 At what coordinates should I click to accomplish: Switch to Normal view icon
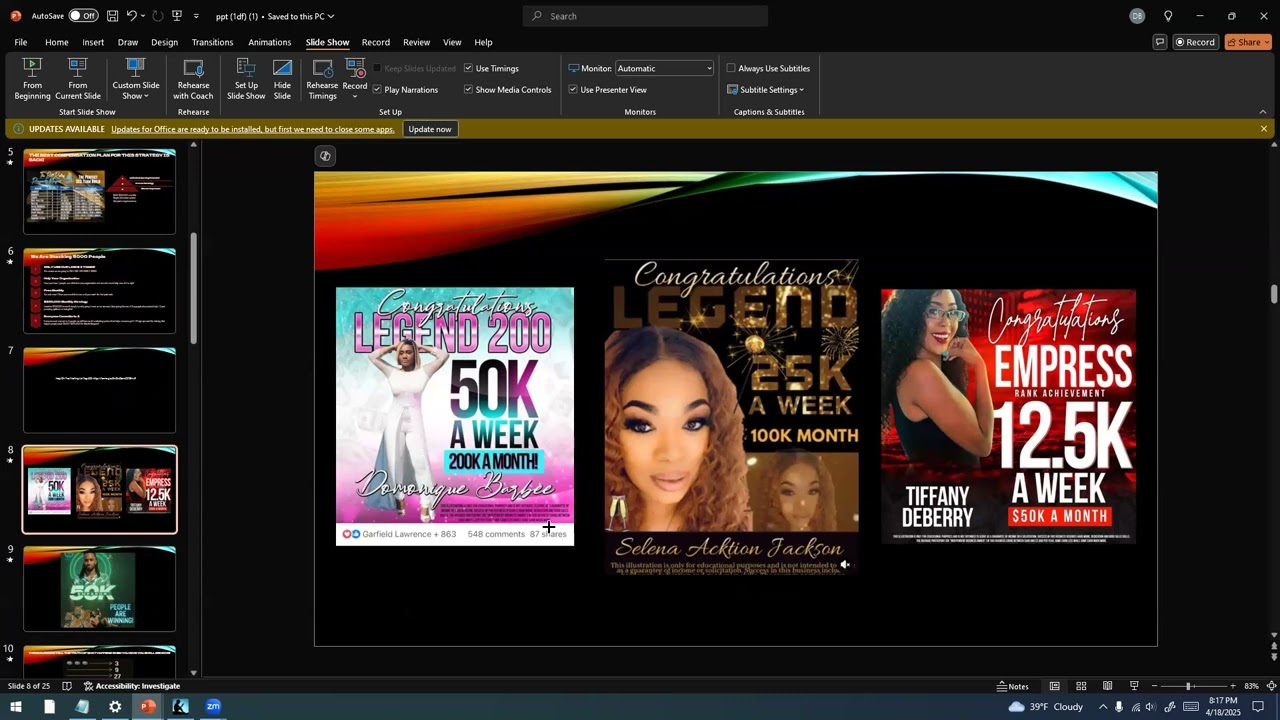pos(1054,686)
